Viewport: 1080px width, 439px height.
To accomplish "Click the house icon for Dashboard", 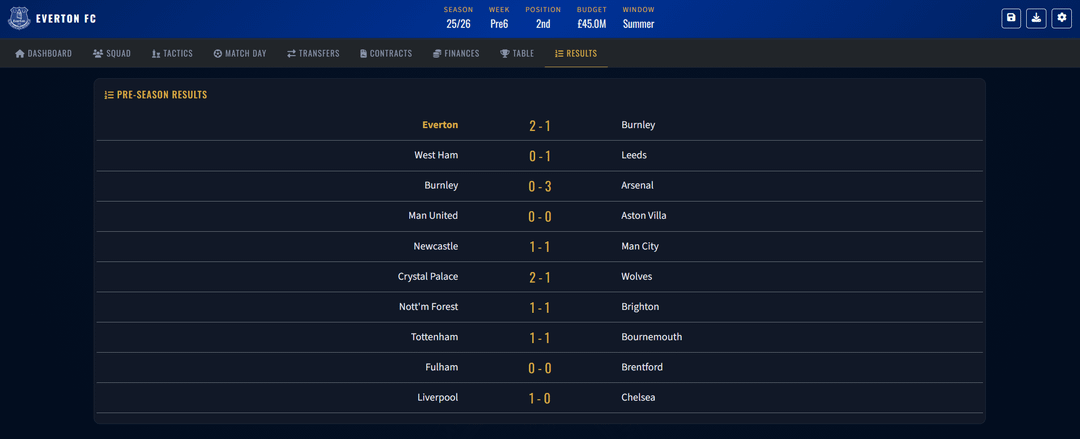I will (20, 53).
